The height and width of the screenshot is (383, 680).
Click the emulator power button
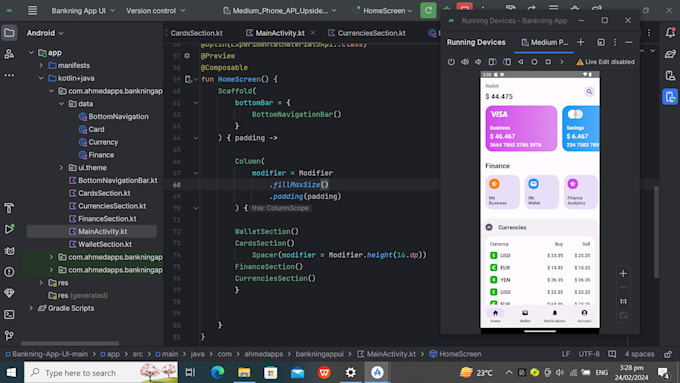click(x=451, y=62)
